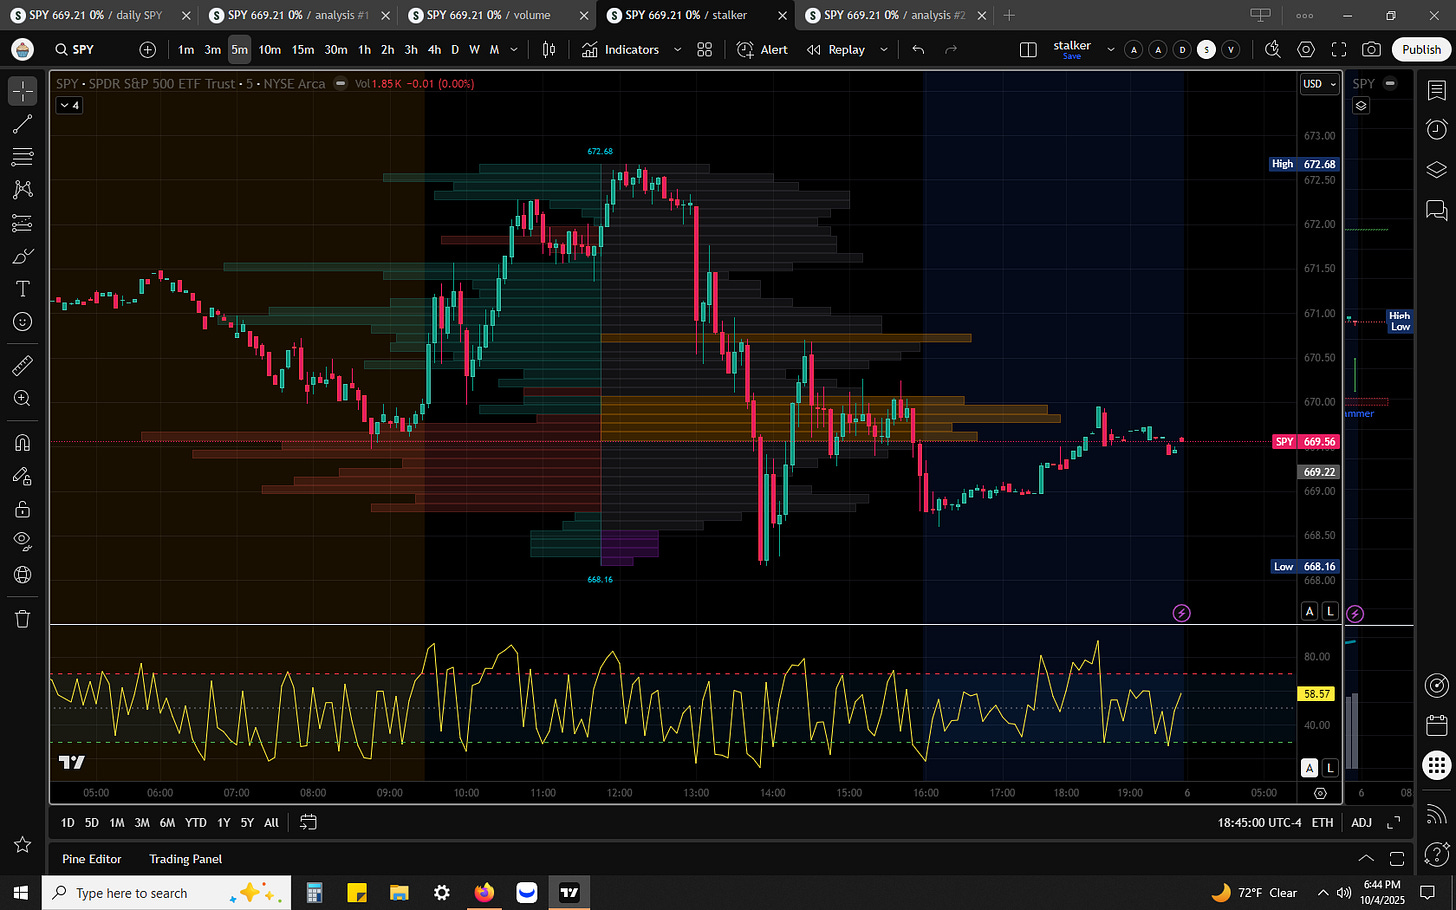This screenshot has width=1456, height=910.
Task: Open the object tree layers panel
Action: pos(1437,169)
